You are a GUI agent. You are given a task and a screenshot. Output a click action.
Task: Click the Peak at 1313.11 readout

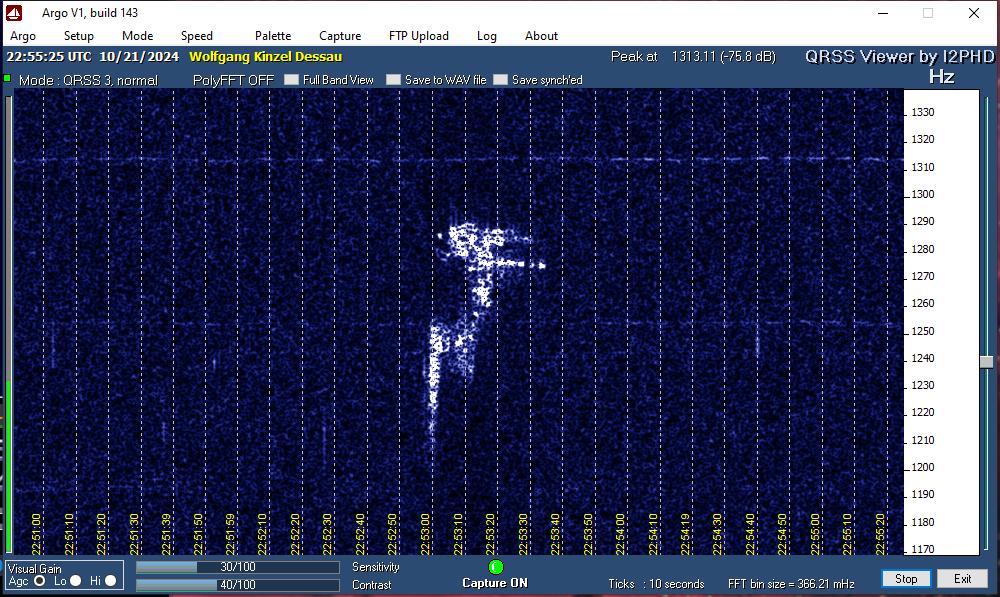693,57
